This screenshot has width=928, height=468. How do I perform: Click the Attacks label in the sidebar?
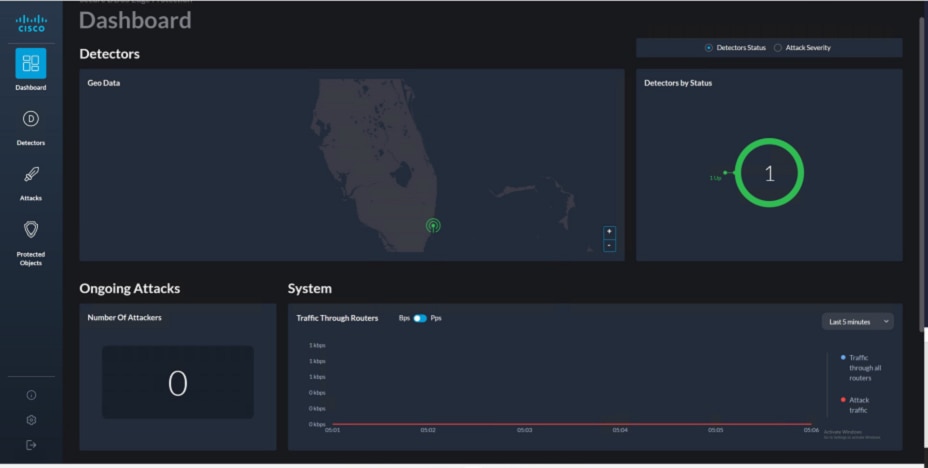[x=31, y=198]
